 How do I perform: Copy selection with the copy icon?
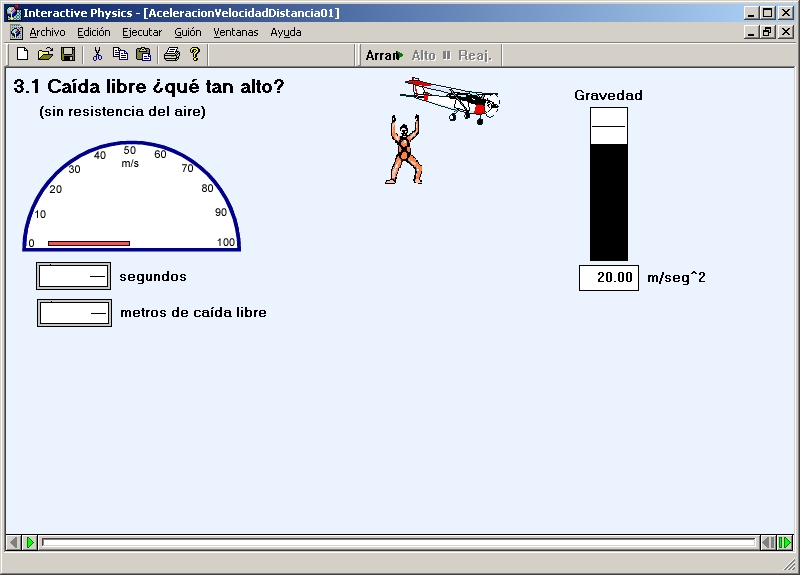(x=120, y=54)
